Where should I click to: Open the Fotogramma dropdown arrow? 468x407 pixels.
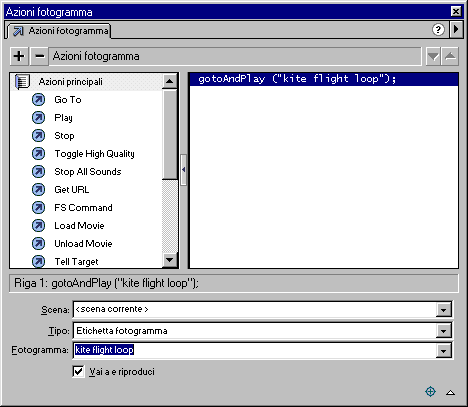[x=443, y=350]
